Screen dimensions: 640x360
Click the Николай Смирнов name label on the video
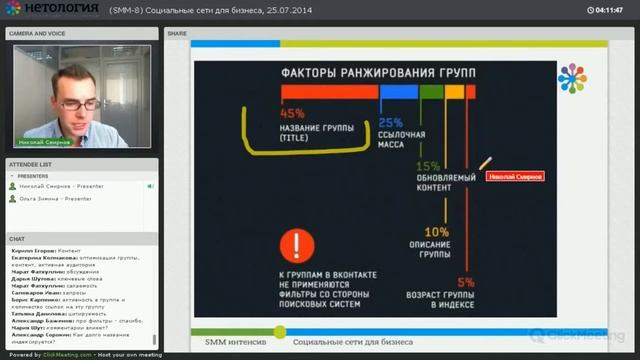[44, 142]
